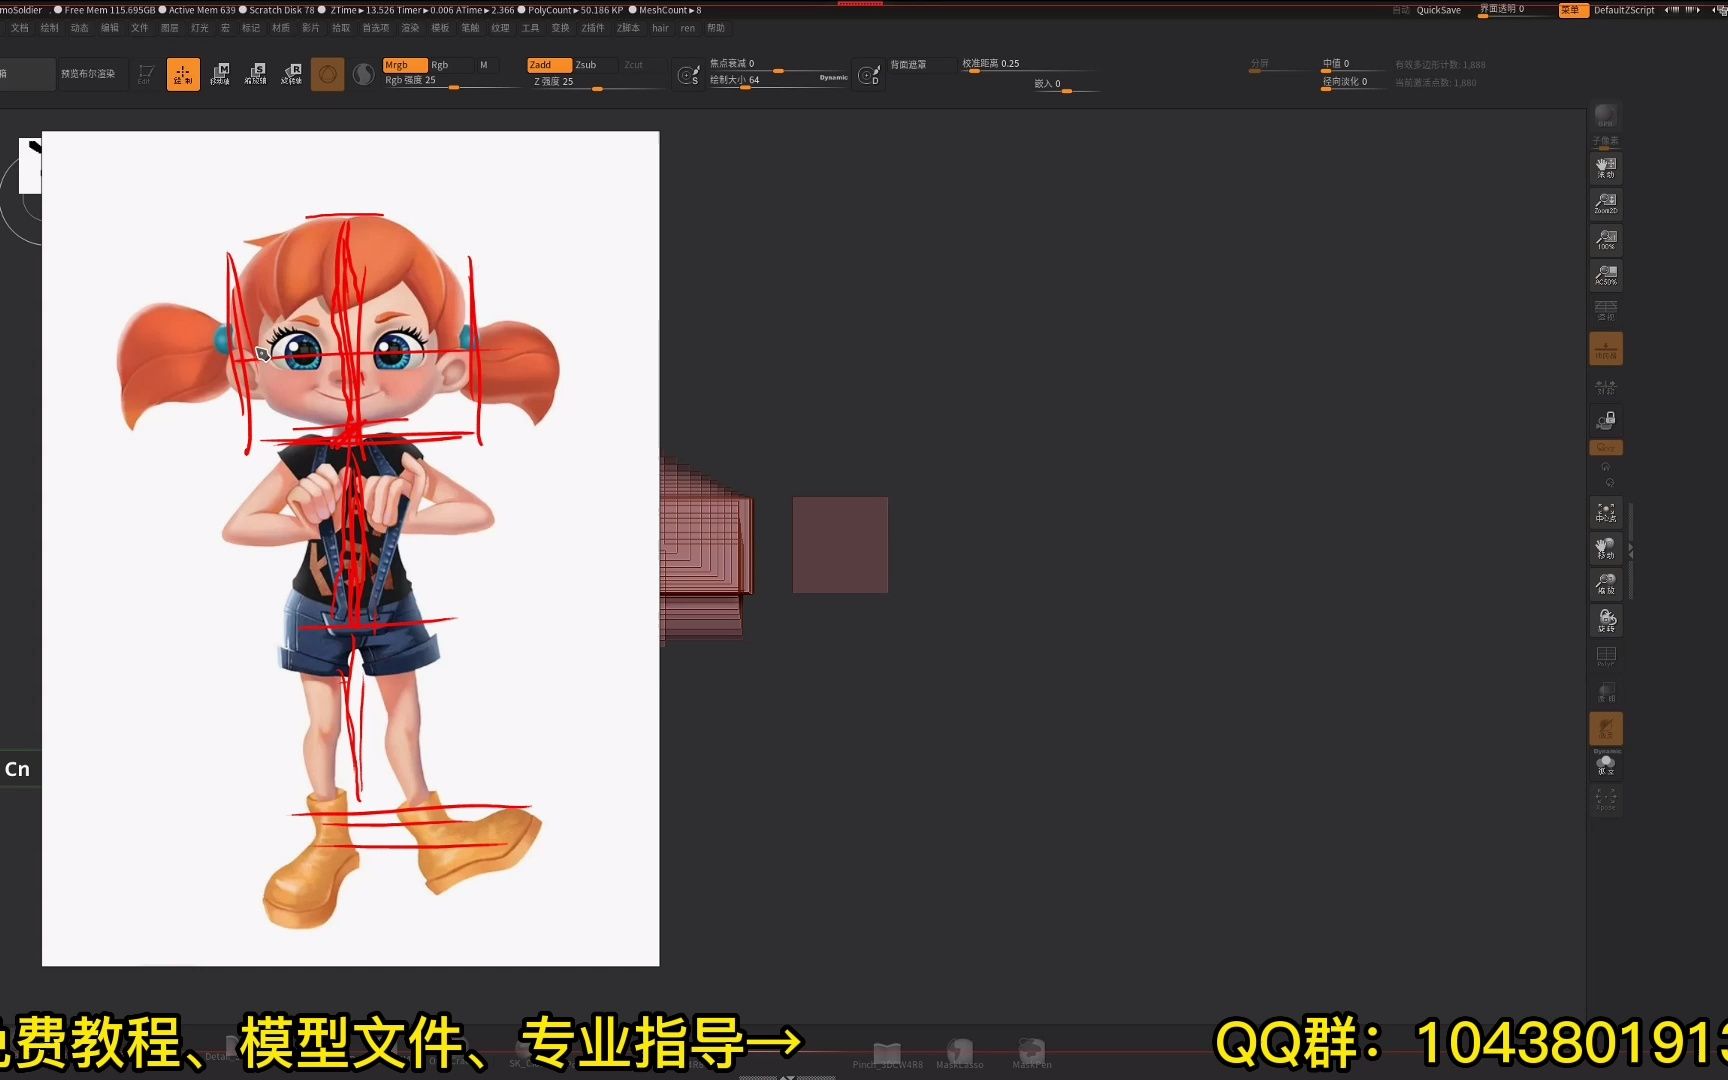Open the 纹理 (Texture) menu
Screen dimensions: 1728x1080
point(500,28)
